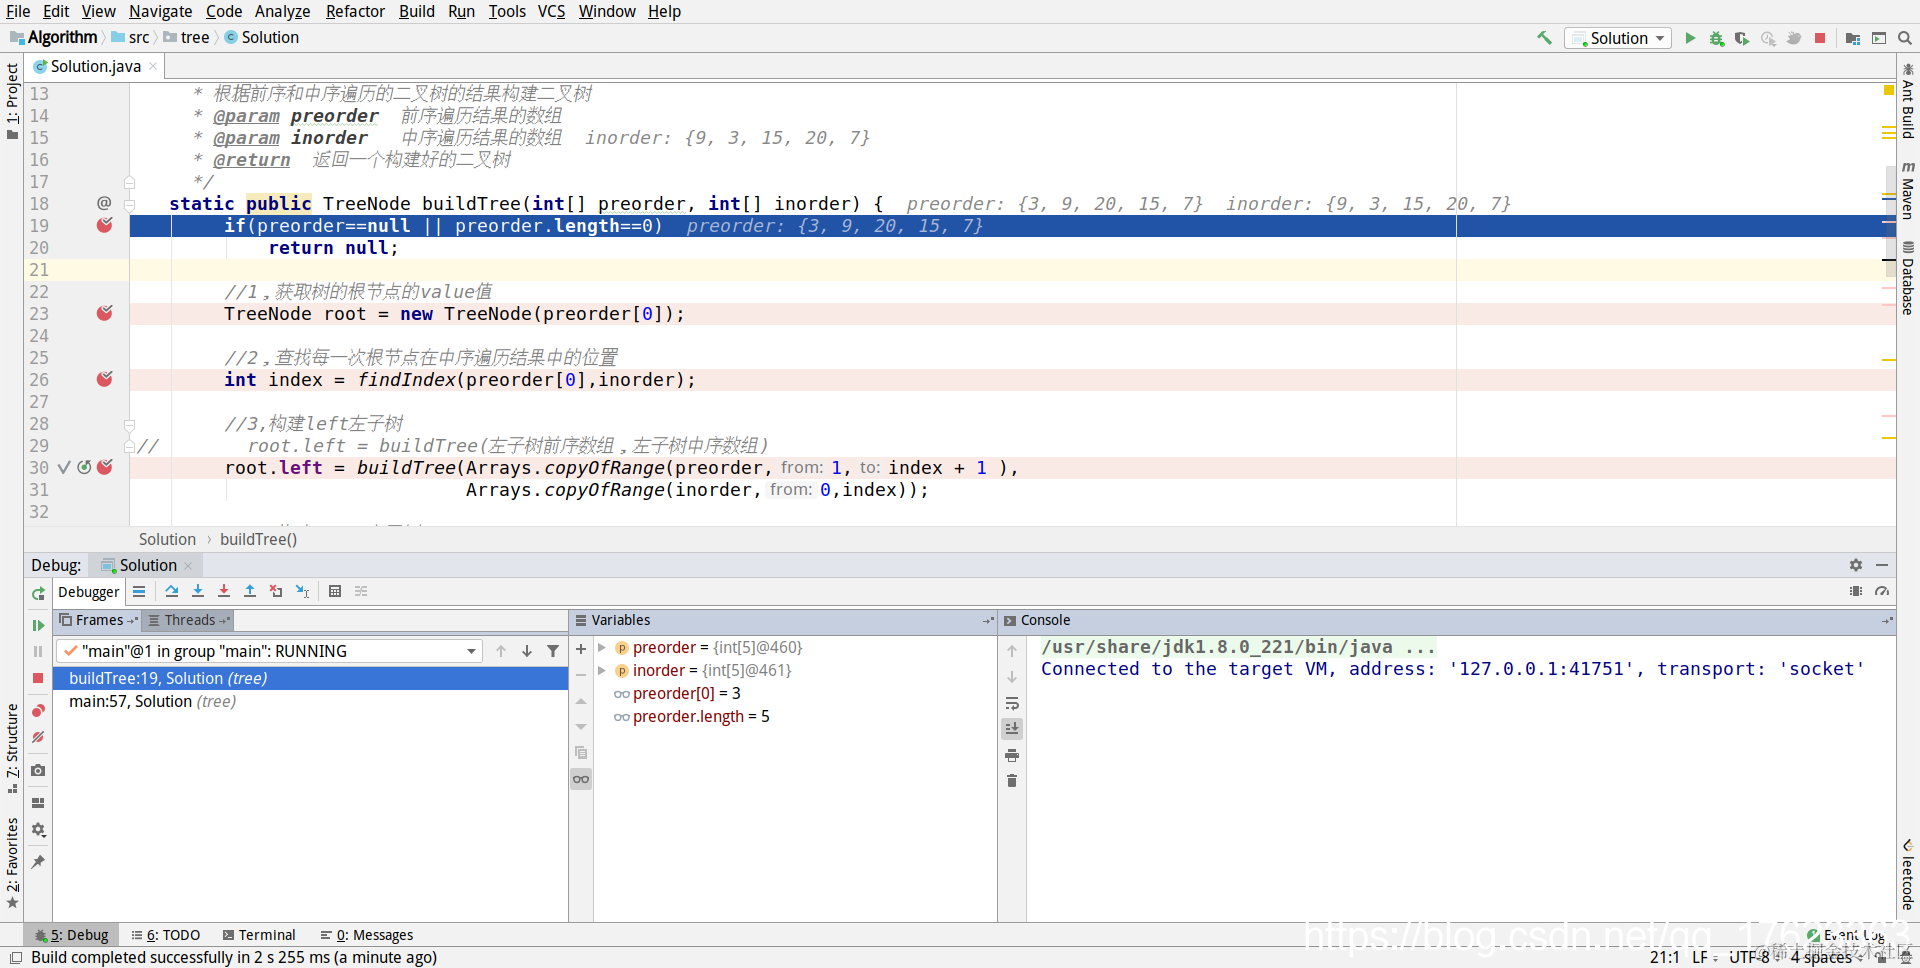Open the Refactor menu
The height and width of the screenshot is (968, 1920).
(355, 11)
